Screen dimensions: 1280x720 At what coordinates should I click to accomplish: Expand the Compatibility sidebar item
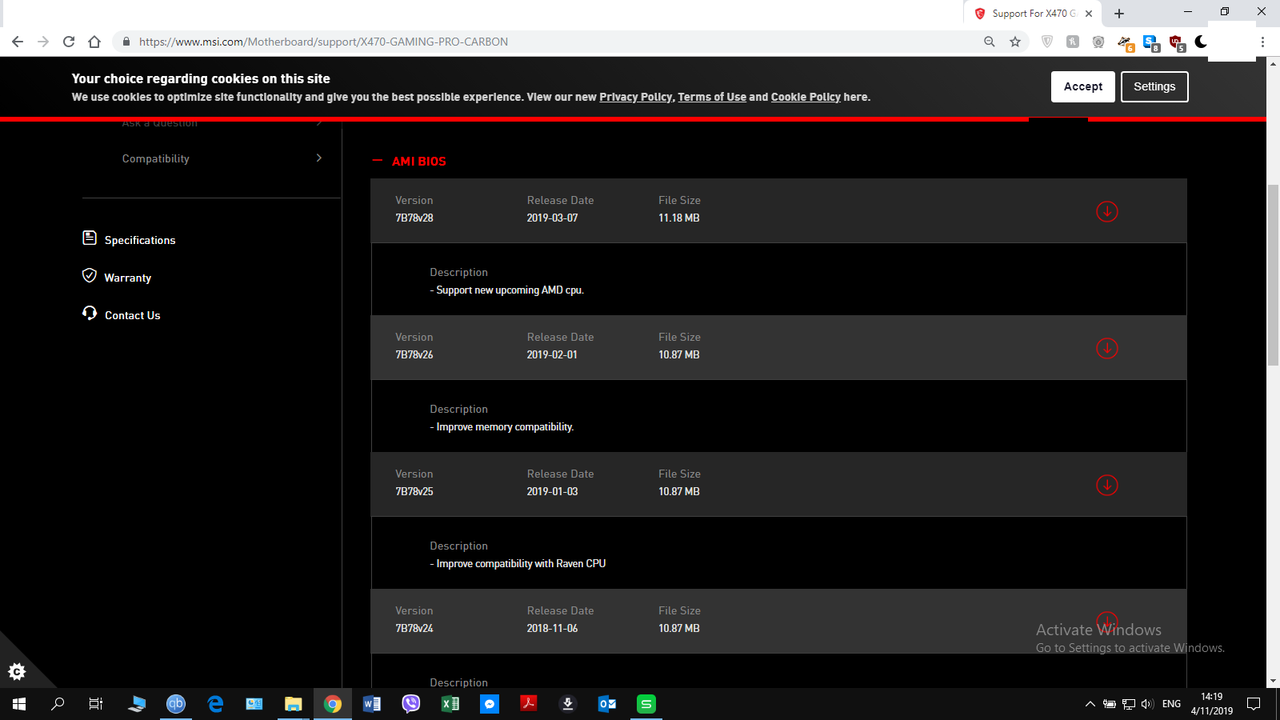click(319, 158)
